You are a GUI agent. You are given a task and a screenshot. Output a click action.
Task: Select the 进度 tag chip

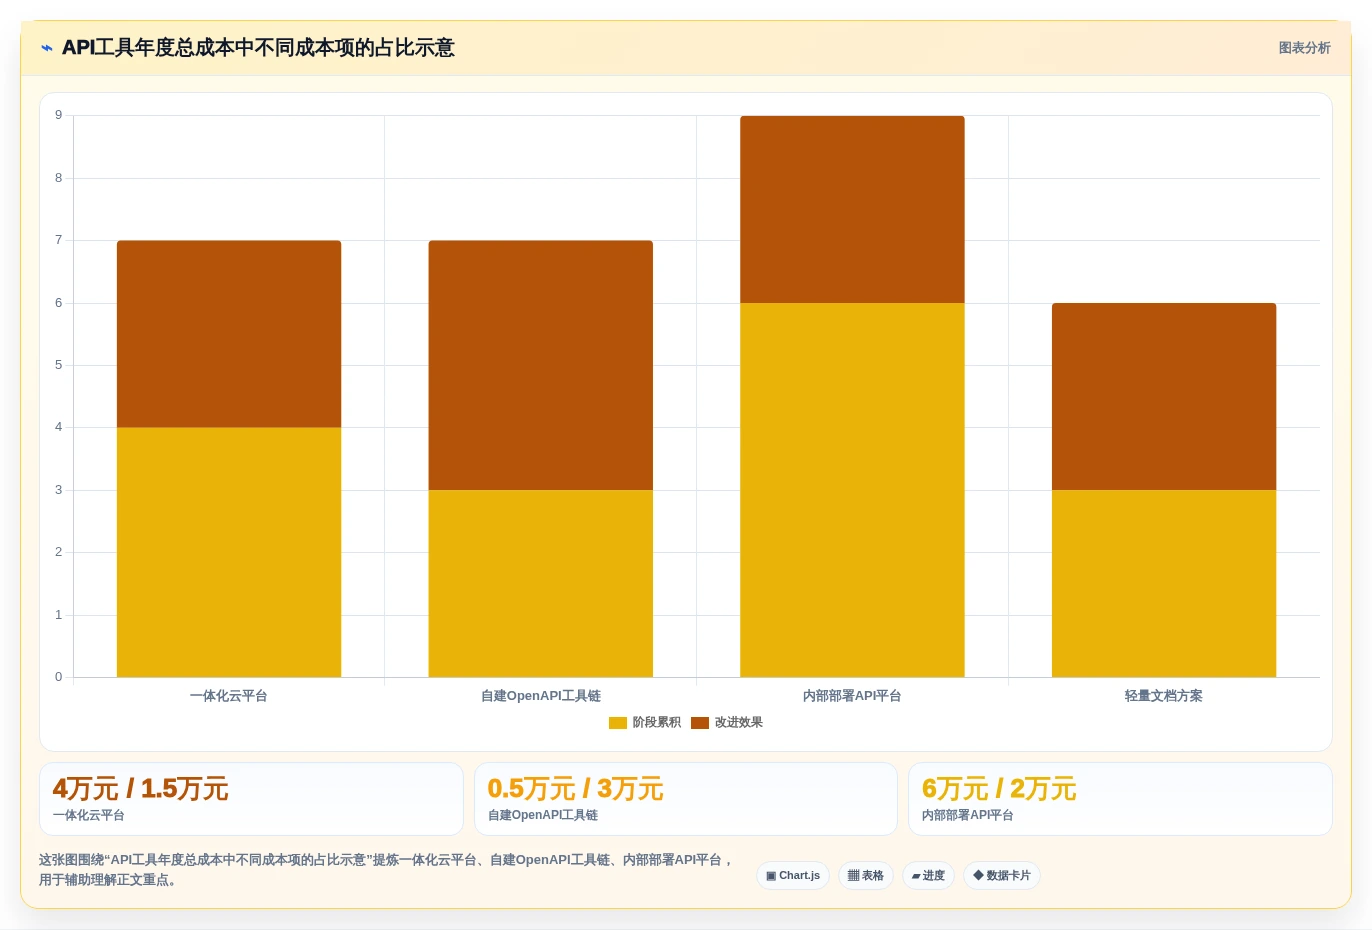point(928,876)
